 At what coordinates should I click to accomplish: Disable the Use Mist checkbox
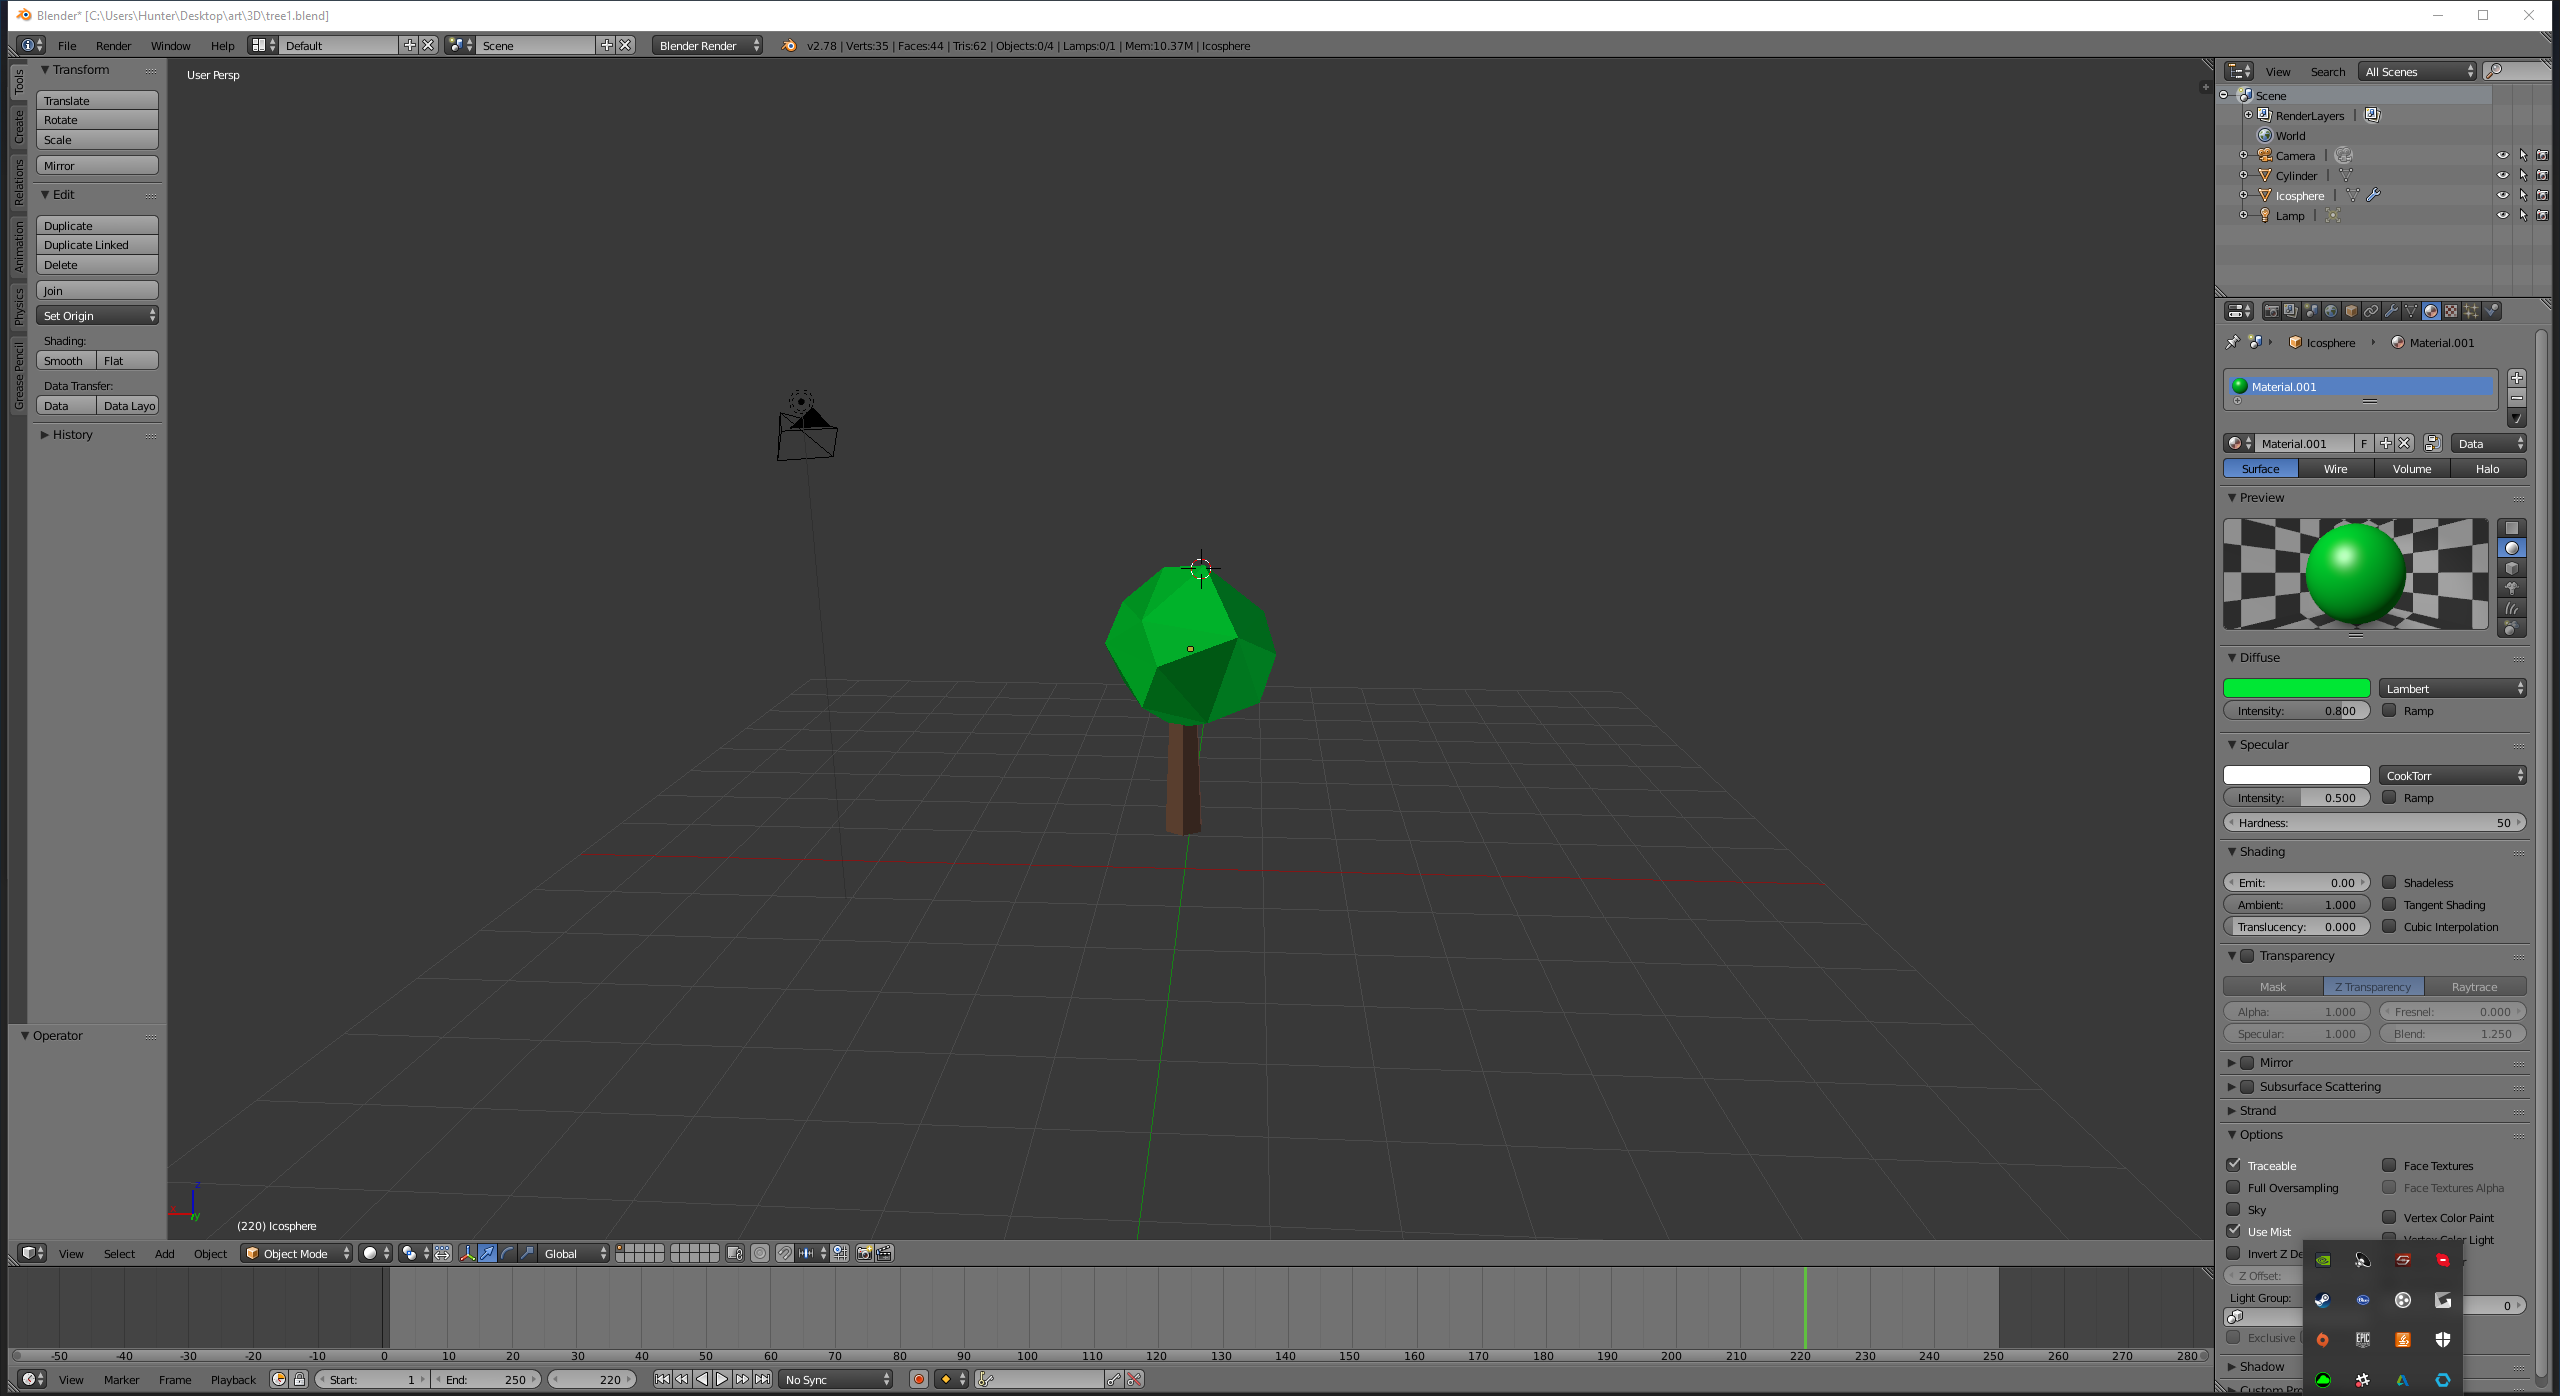click(x=2235, y=1231)
